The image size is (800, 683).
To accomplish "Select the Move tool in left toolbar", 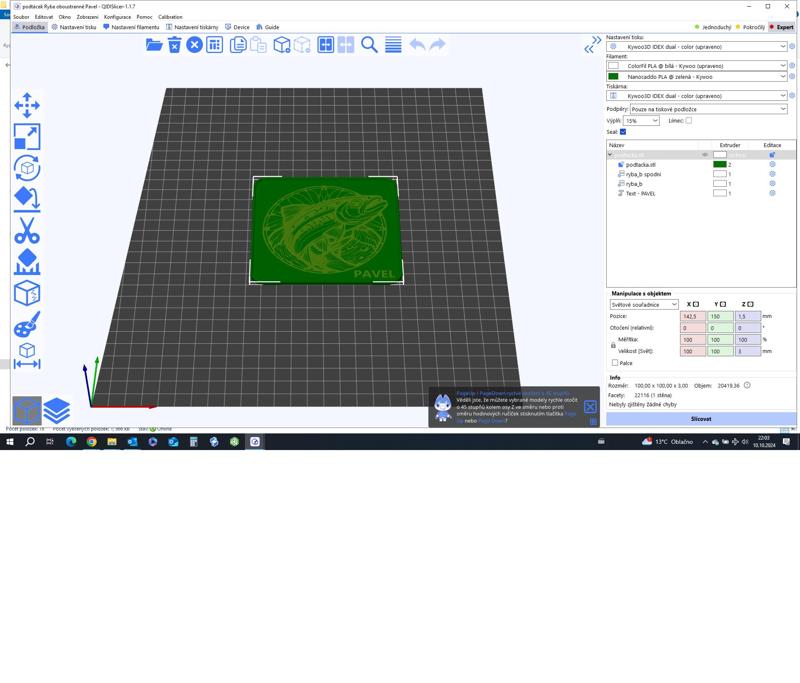I will 27,106.
